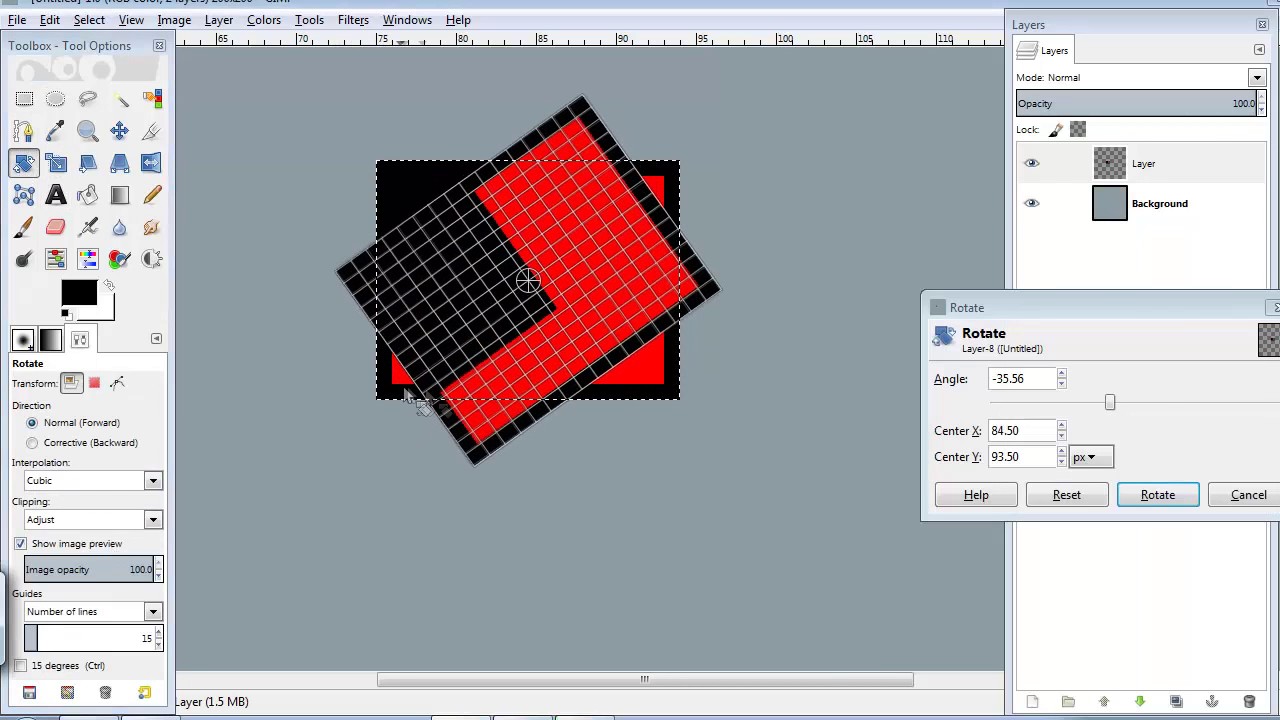Select Normal (Forward) direction
This screenshot has height=720, width=1280.
pyautogui.click(x=32, y=423)
